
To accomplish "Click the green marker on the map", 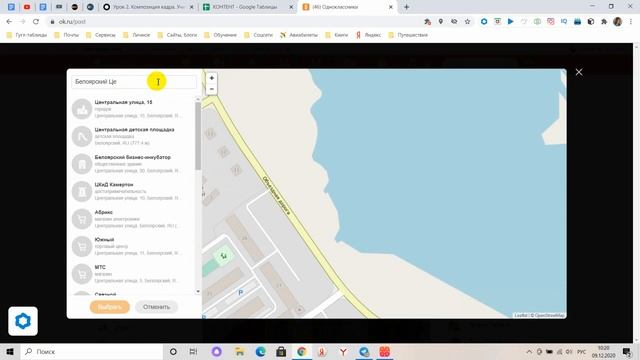I will pyautogui.click(x=224, y=256).
